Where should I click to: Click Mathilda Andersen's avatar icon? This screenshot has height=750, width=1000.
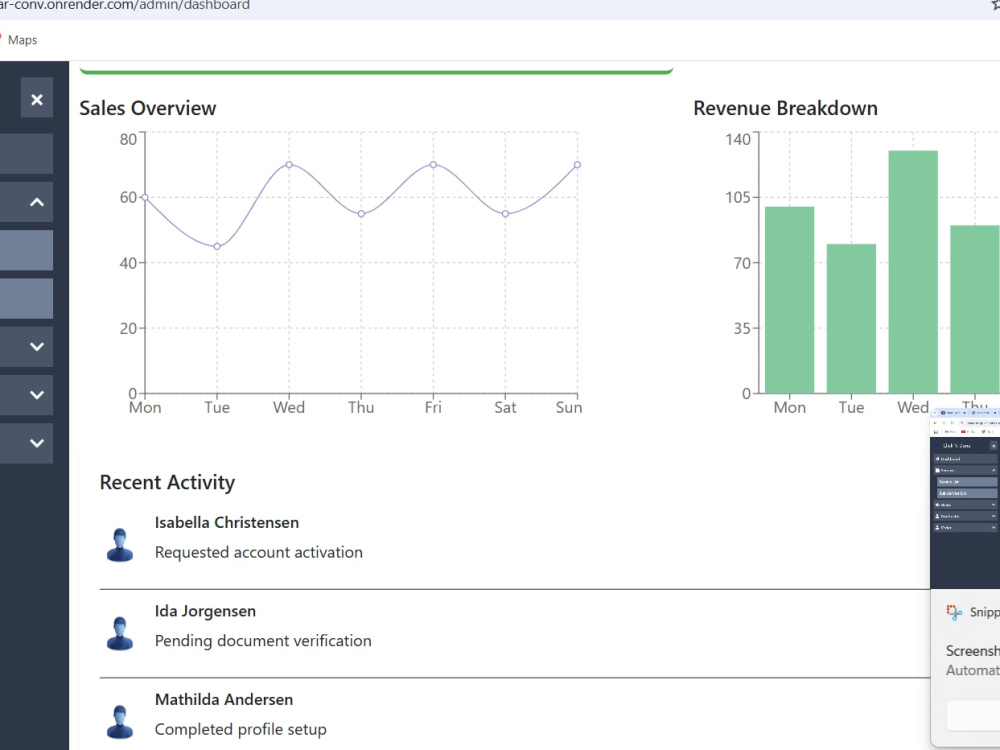(x=120, y=721)
